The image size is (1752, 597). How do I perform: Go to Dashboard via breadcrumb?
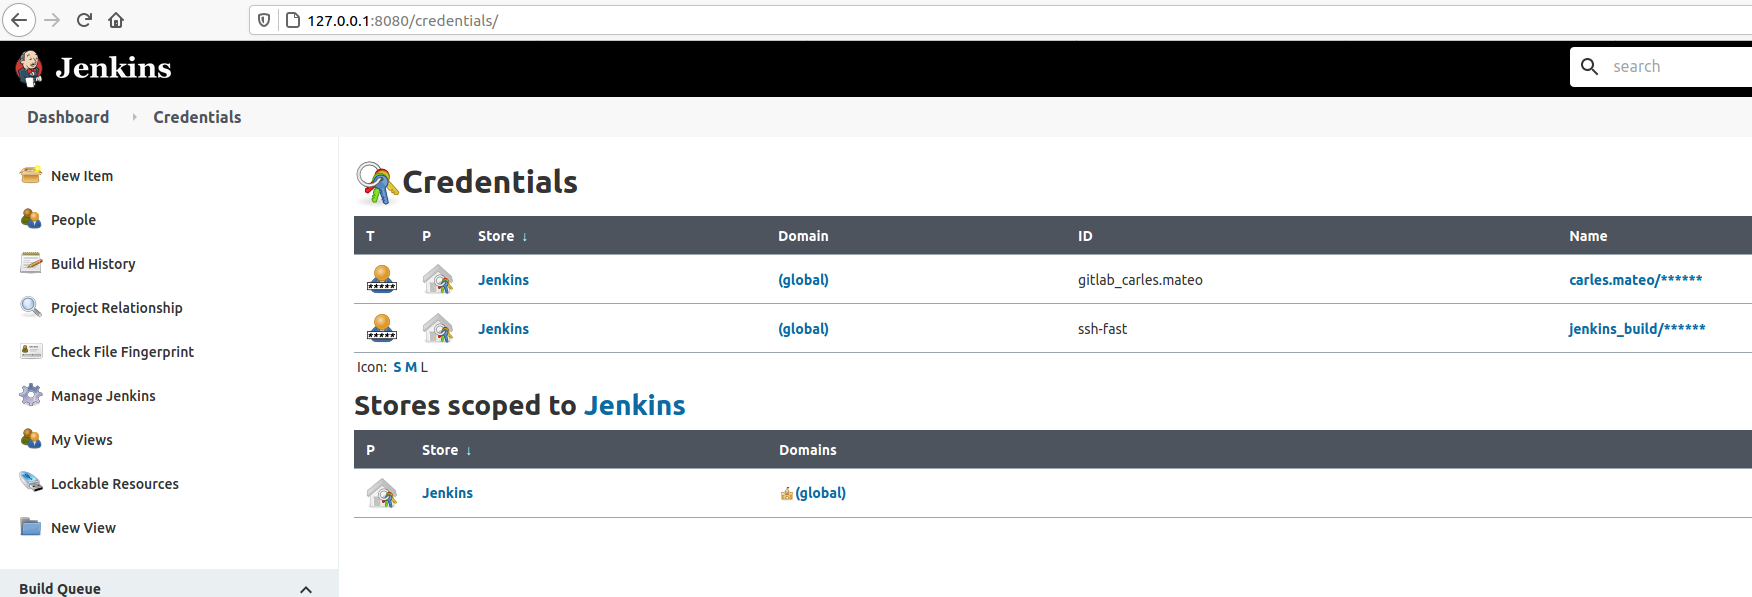pyautogui.click(x=68, y=117)
